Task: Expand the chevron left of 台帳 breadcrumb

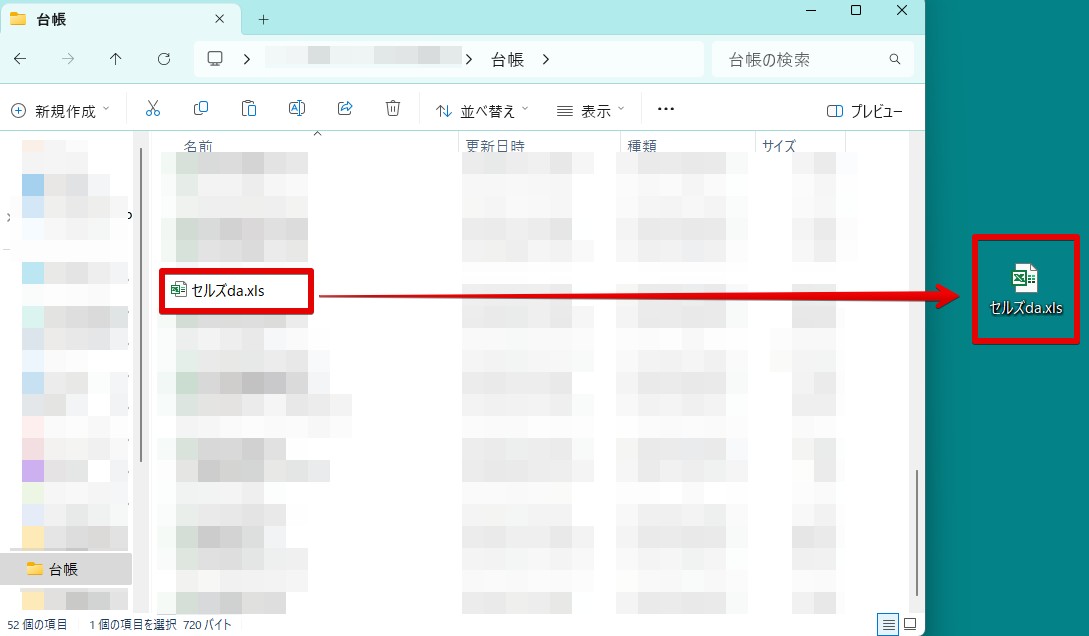Action: pyautogui.click(x=469, y=60)
